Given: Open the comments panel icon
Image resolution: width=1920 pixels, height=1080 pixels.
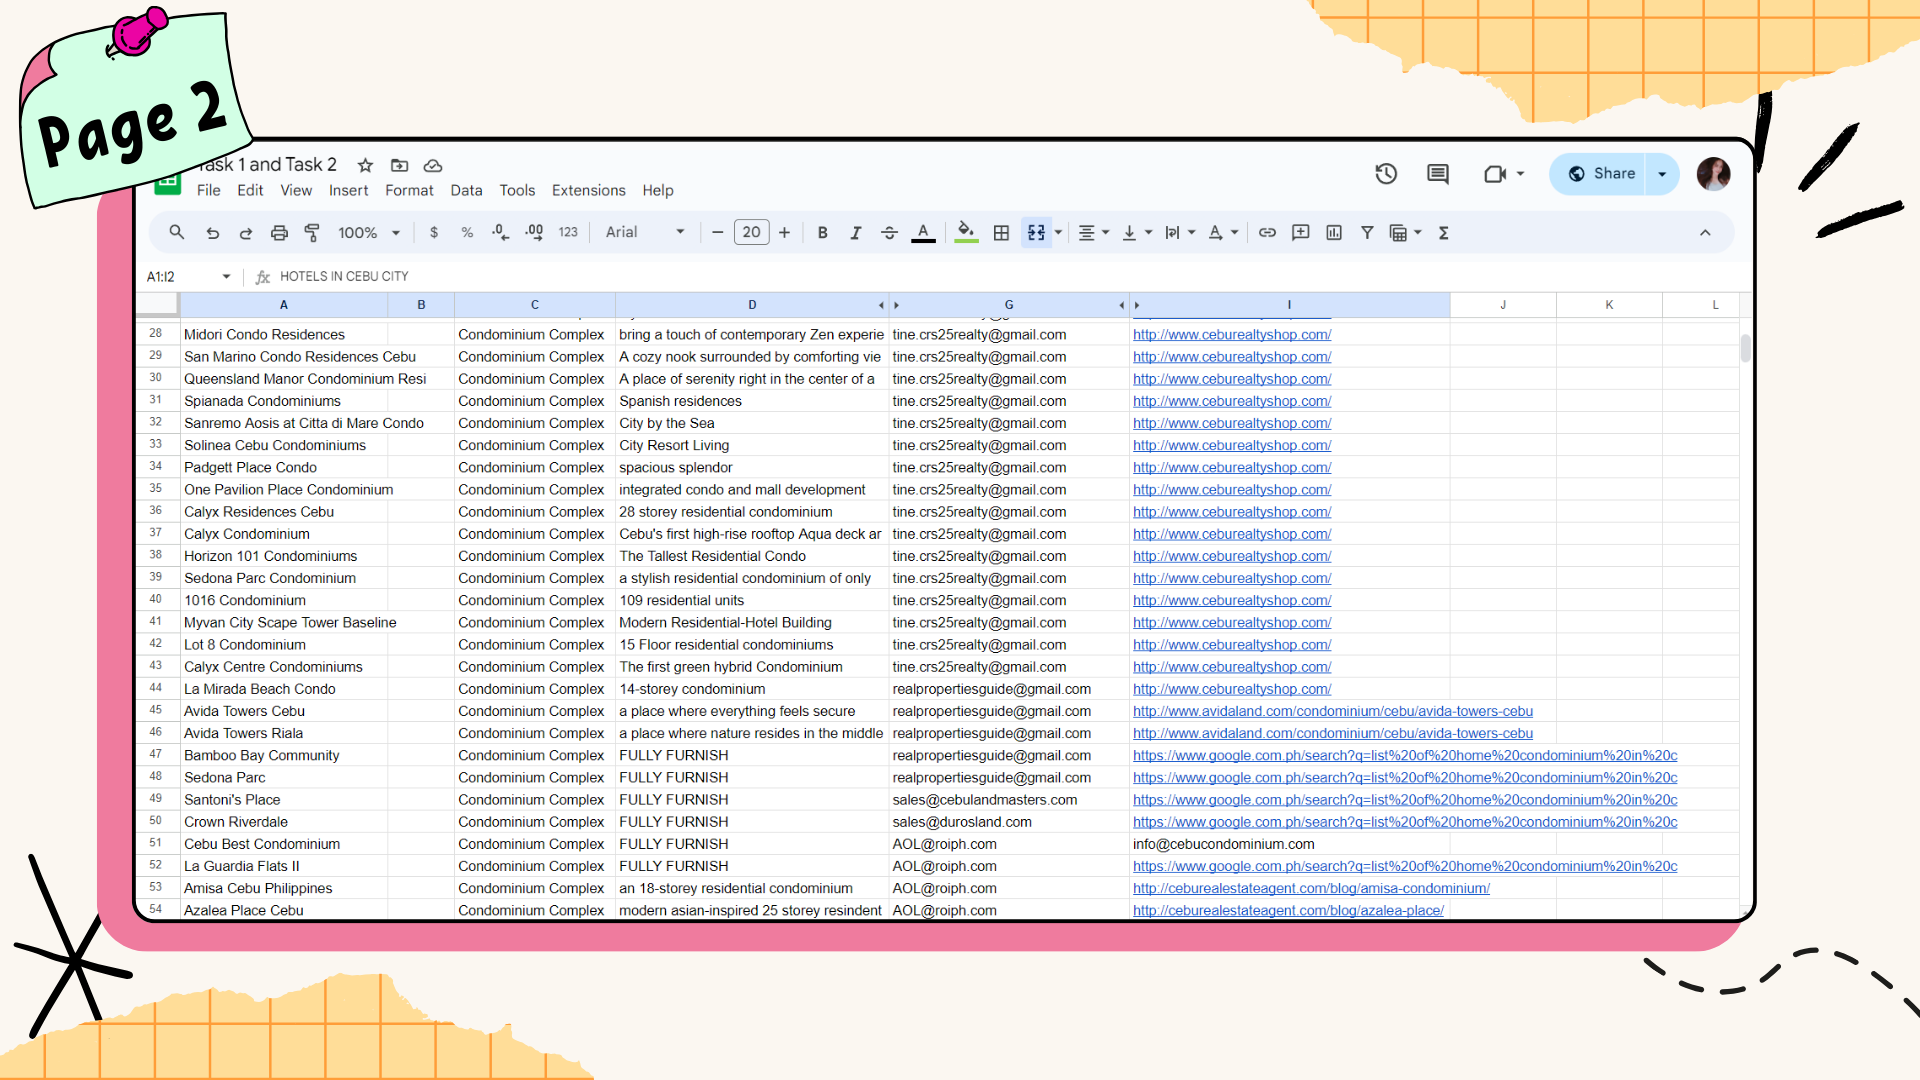Looking at the screenshot, I should tap(1438, 174).
